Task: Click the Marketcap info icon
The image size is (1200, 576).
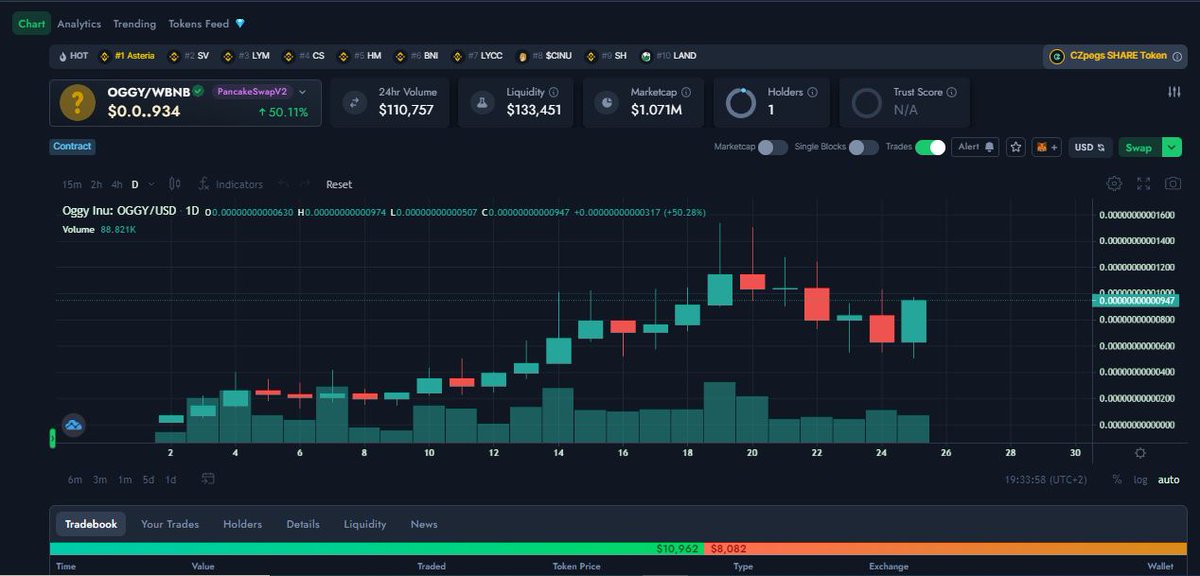Action: click(688, 92)
